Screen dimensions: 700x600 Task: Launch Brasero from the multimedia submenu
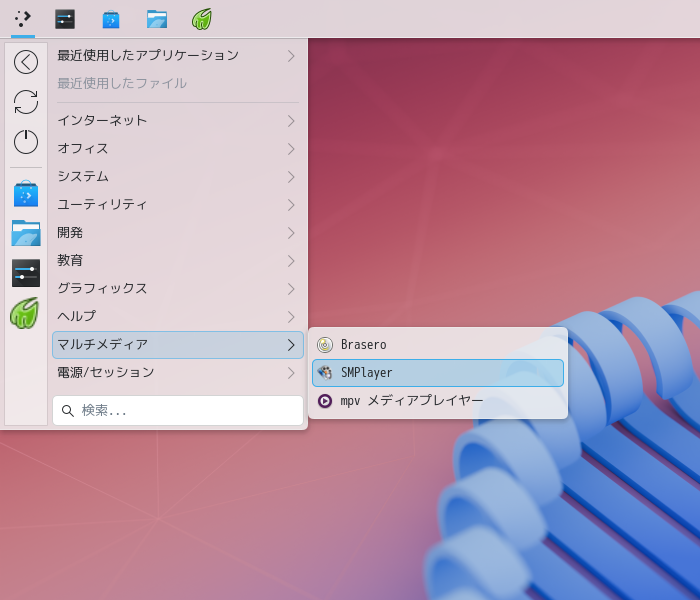click(438, 345)
